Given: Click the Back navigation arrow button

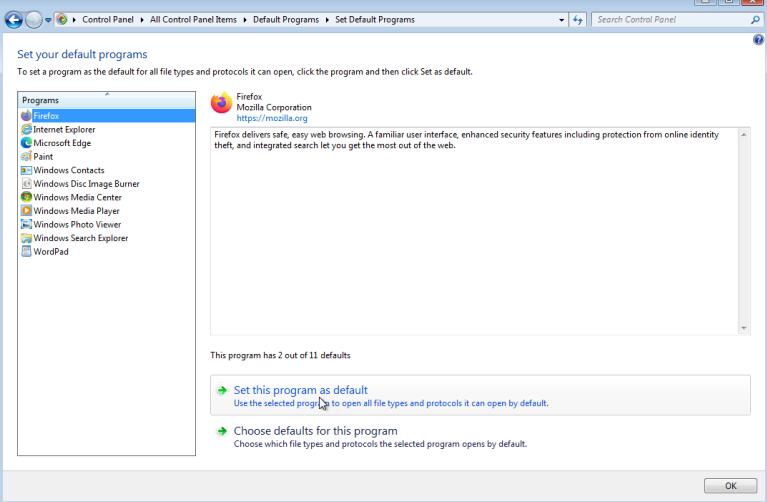Looking at the screenshot, I should 14,20.
